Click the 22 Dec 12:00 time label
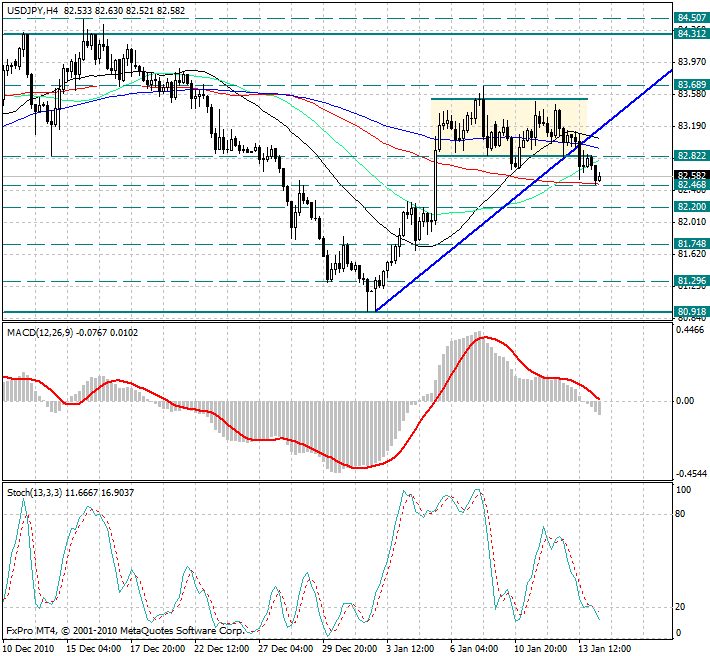This screenshot has width=710, height=656. (222, 649)
